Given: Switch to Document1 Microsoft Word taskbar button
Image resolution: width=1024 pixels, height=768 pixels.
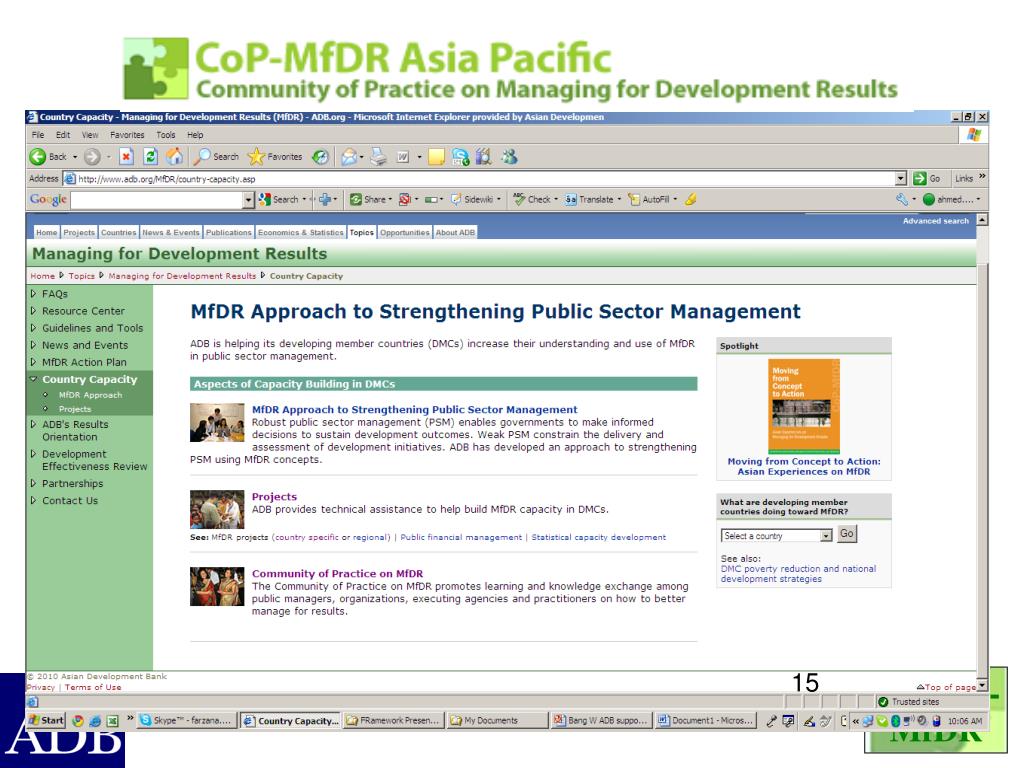Looking at the screenshot, I should click(x=705, y=720).
